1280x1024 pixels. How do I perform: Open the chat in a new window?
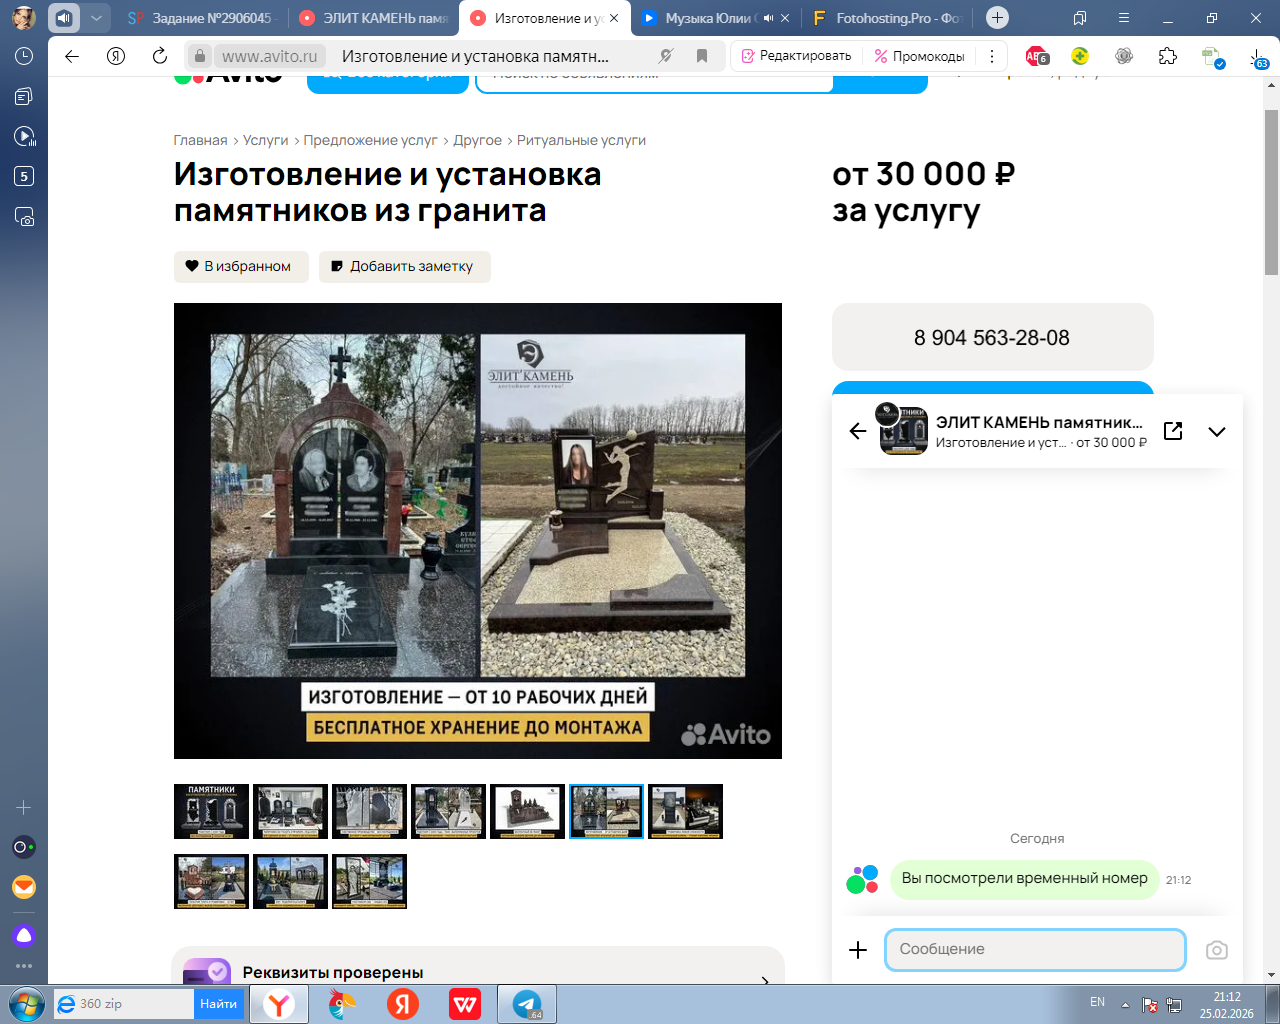(x=1173, y=431)
